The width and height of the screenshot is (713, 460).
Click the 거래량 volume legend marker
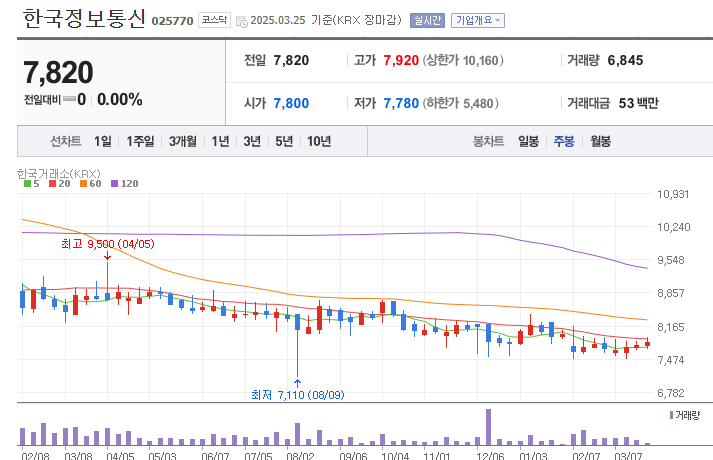click(671, 415)
